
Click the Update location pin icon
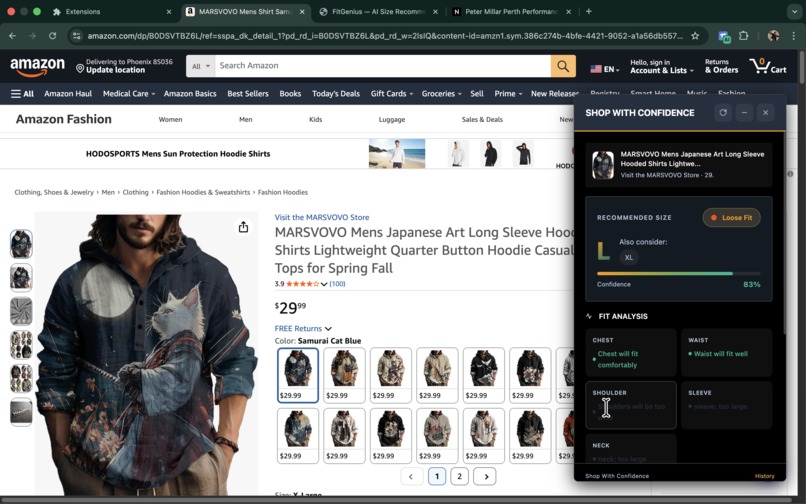80,68
